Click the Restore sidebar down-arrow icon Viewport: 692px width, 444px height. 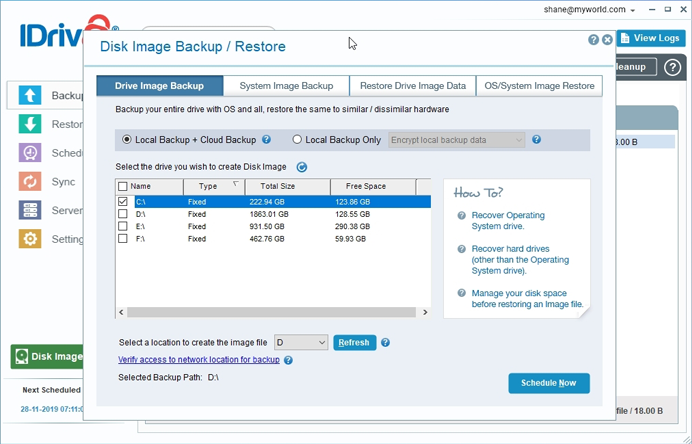30,124
